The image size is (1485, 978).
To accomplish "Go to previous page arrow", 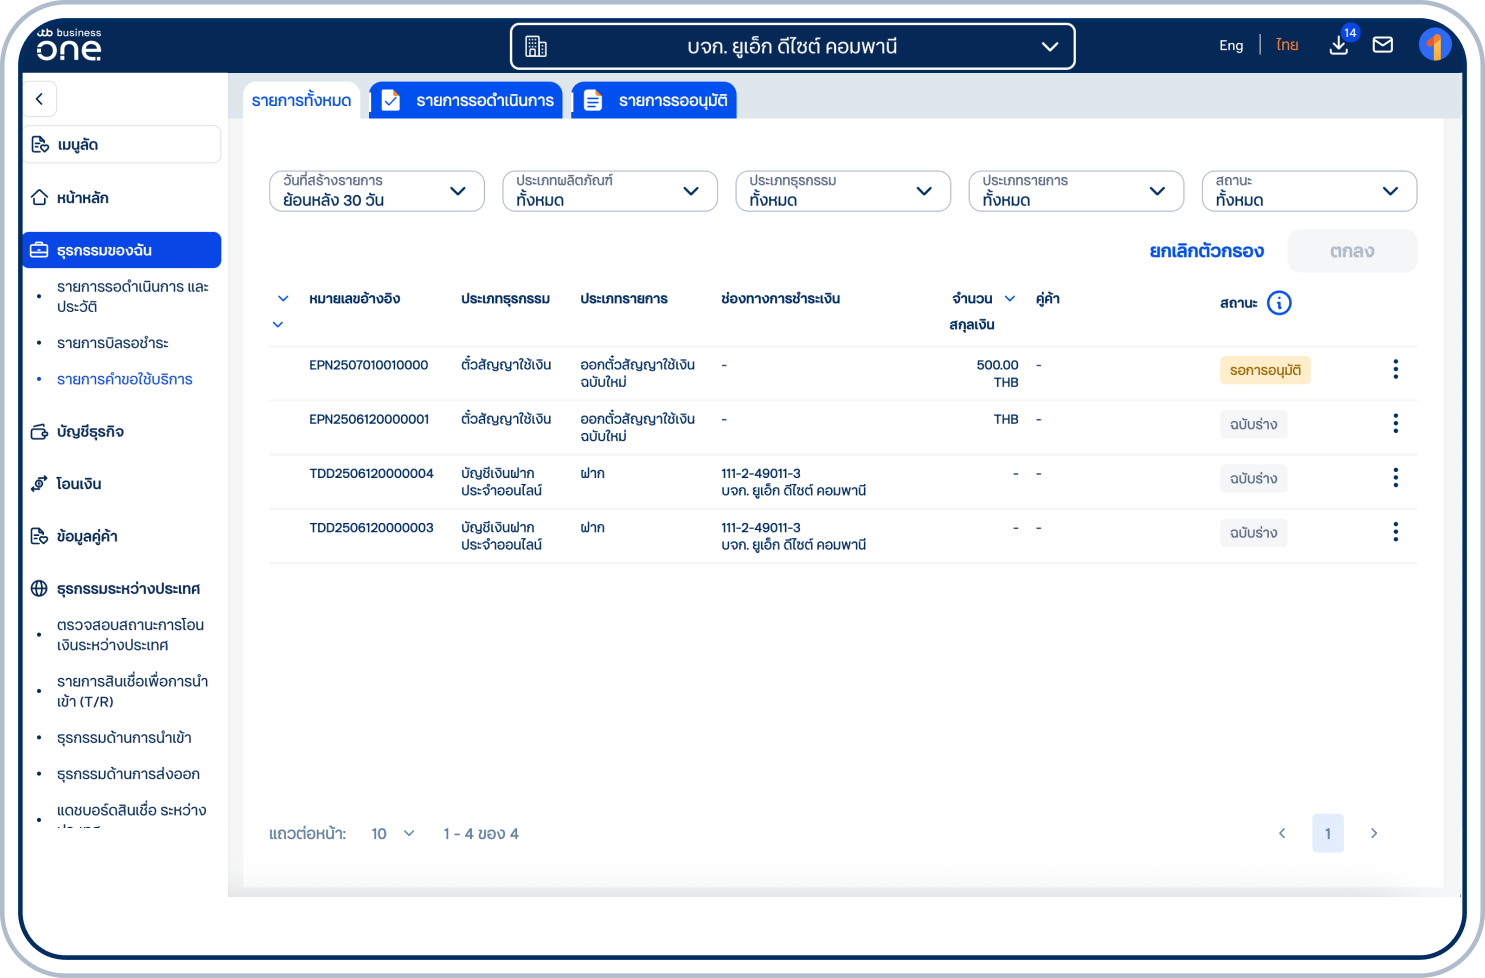I will [x=1282, y=833].
